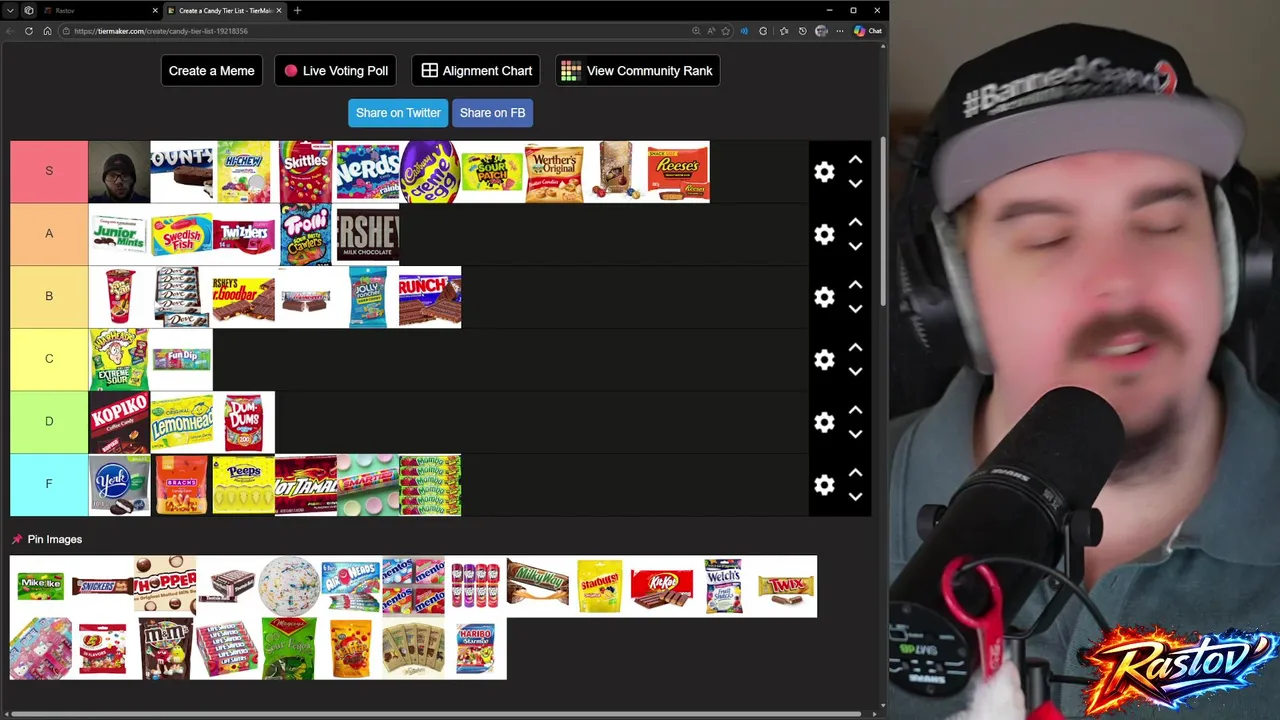The image size is (1280, 720).
Task: Click the Pin Images label
Action: pos(55,539)
